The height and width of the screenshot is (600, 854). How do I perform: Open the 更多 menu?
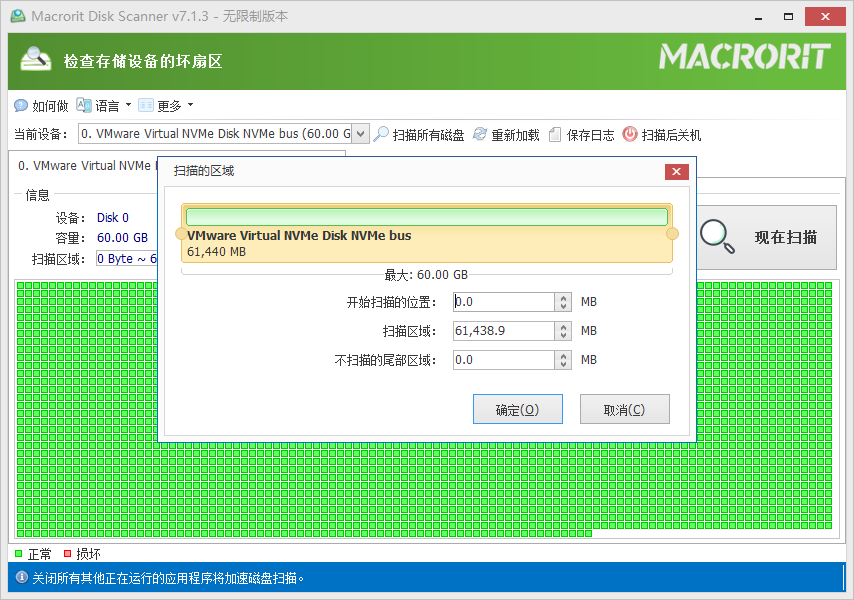[169, 106]
